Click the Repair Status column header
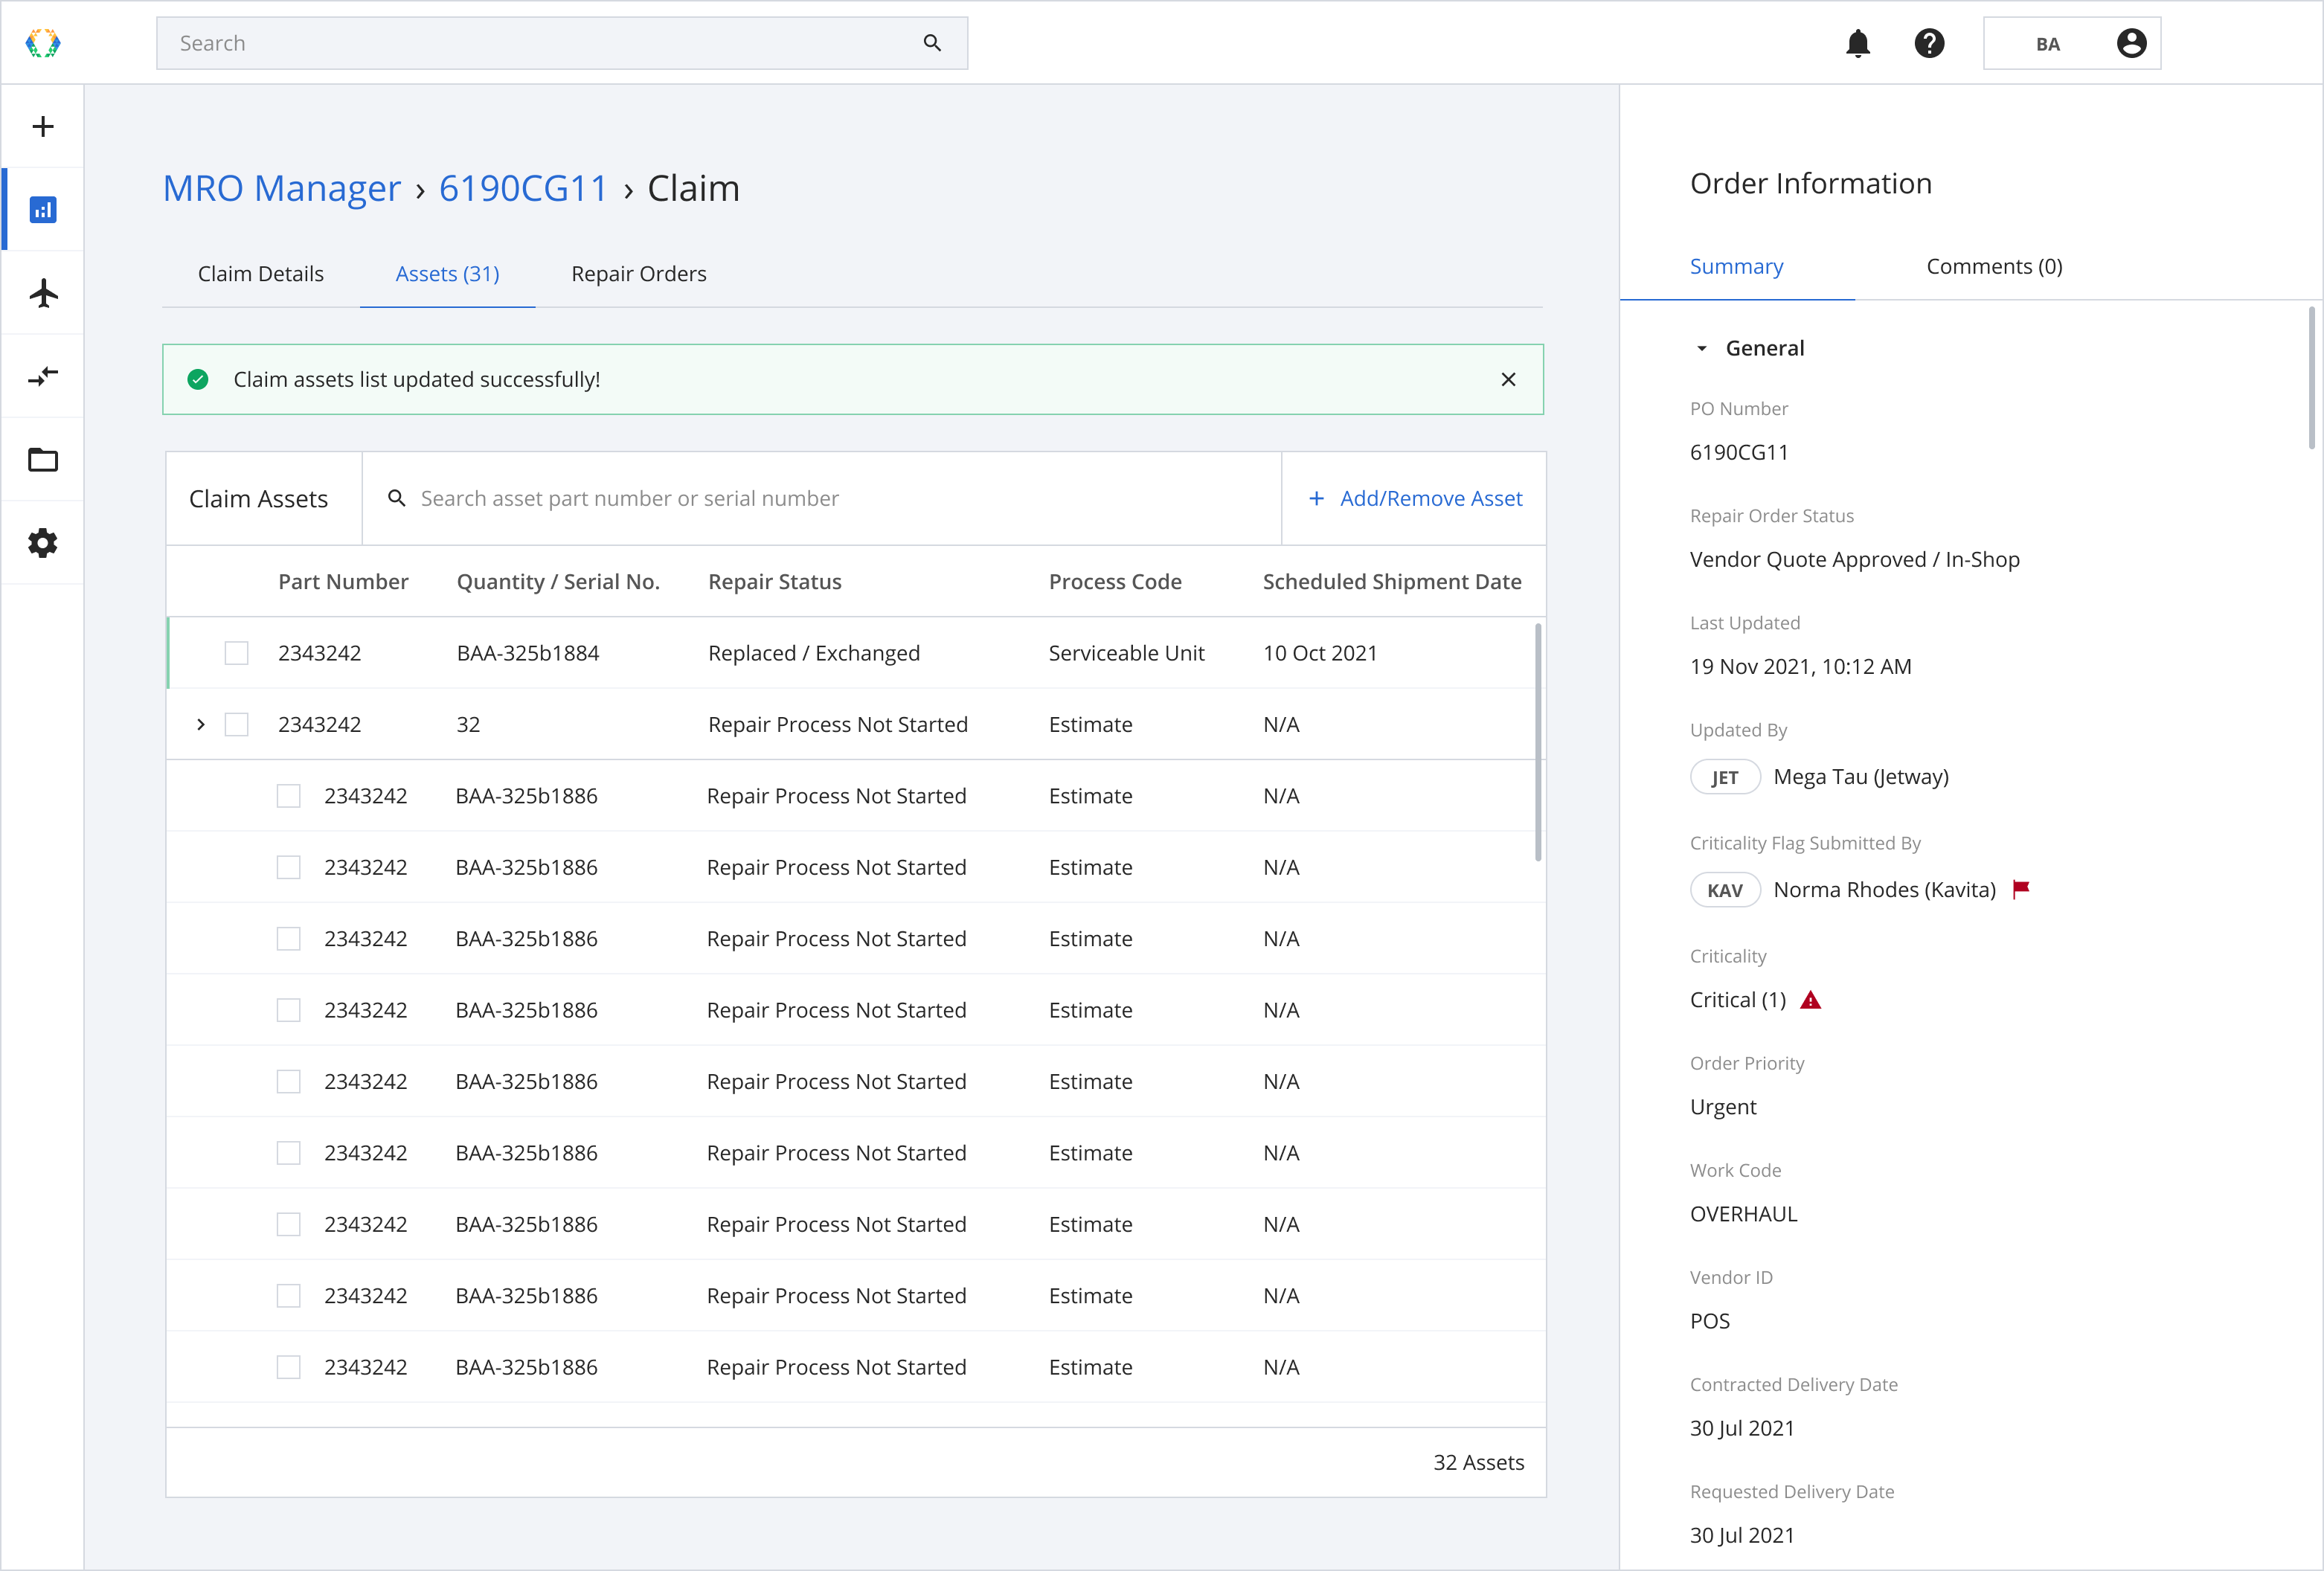This screenshot has height=1571, width=2324. [775, 581]
